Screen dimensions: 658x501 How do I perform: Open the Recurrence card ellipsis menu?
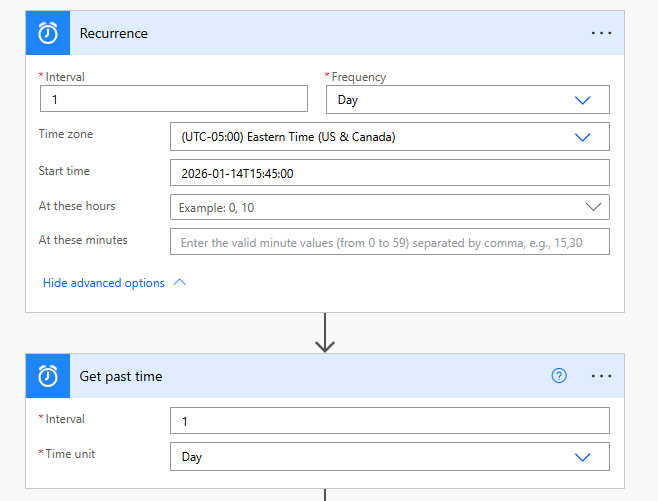(601, 33)
